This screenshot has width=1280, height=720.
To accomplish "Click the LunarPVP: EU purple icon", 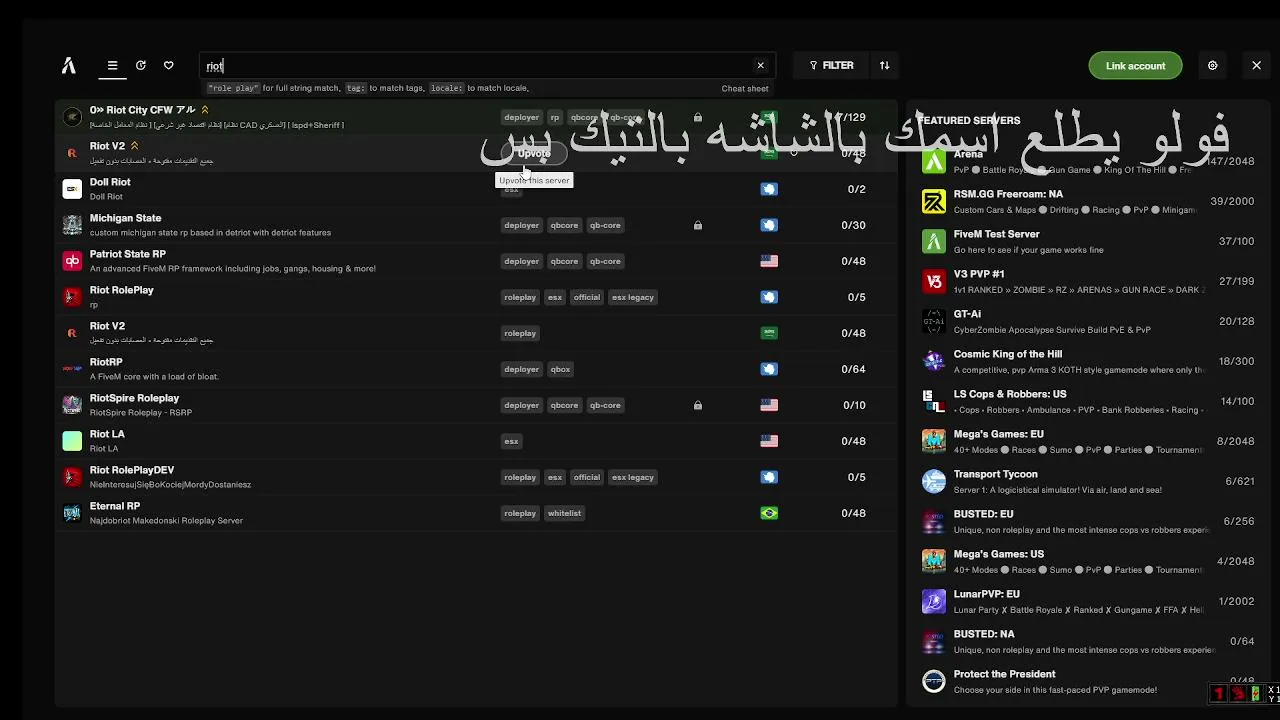I will 933,602.
